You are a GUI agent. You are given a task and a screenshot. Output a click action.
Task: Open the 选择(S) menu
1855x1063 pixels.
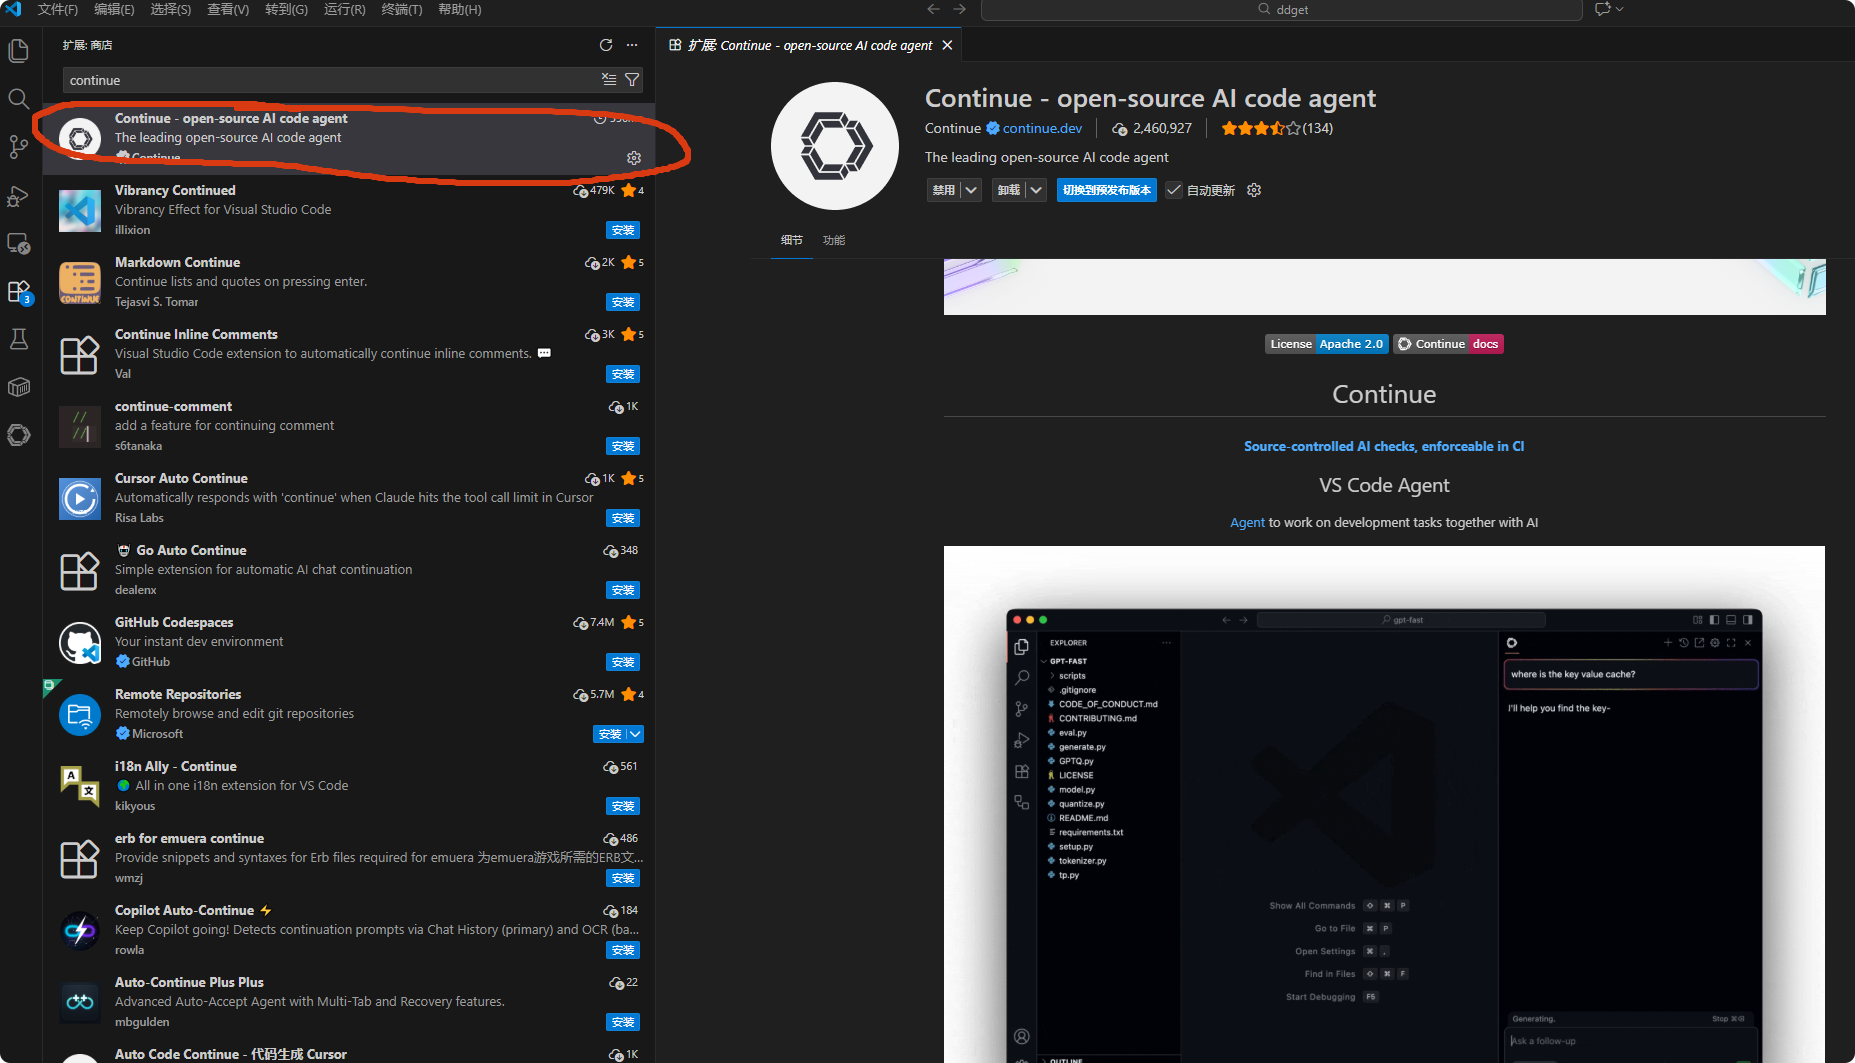pyautogui.click(x=171, y=9)
